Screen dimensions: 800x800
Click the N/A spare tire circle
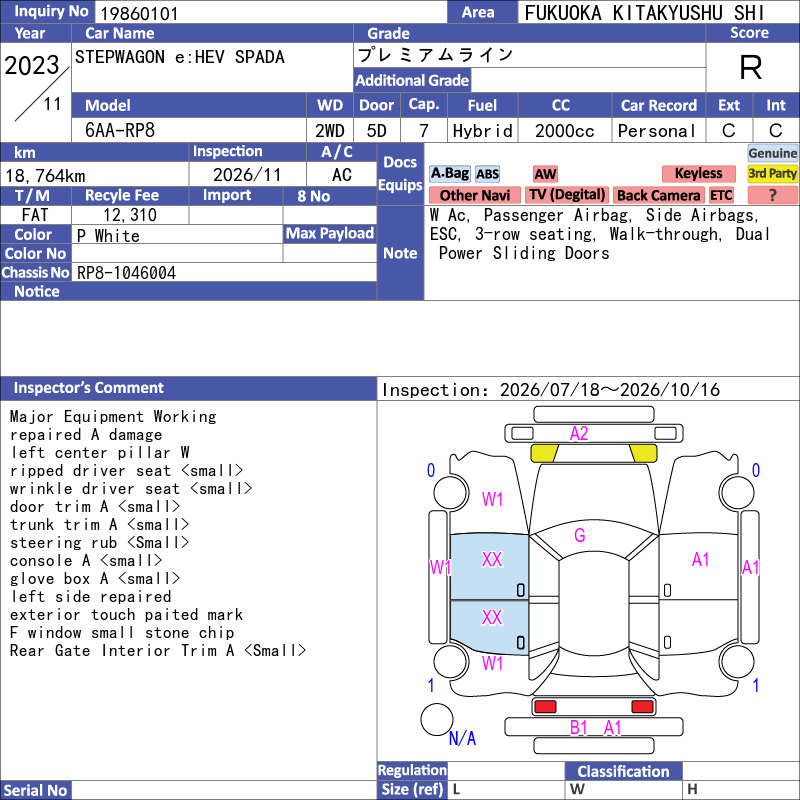(x=437, y=719)
